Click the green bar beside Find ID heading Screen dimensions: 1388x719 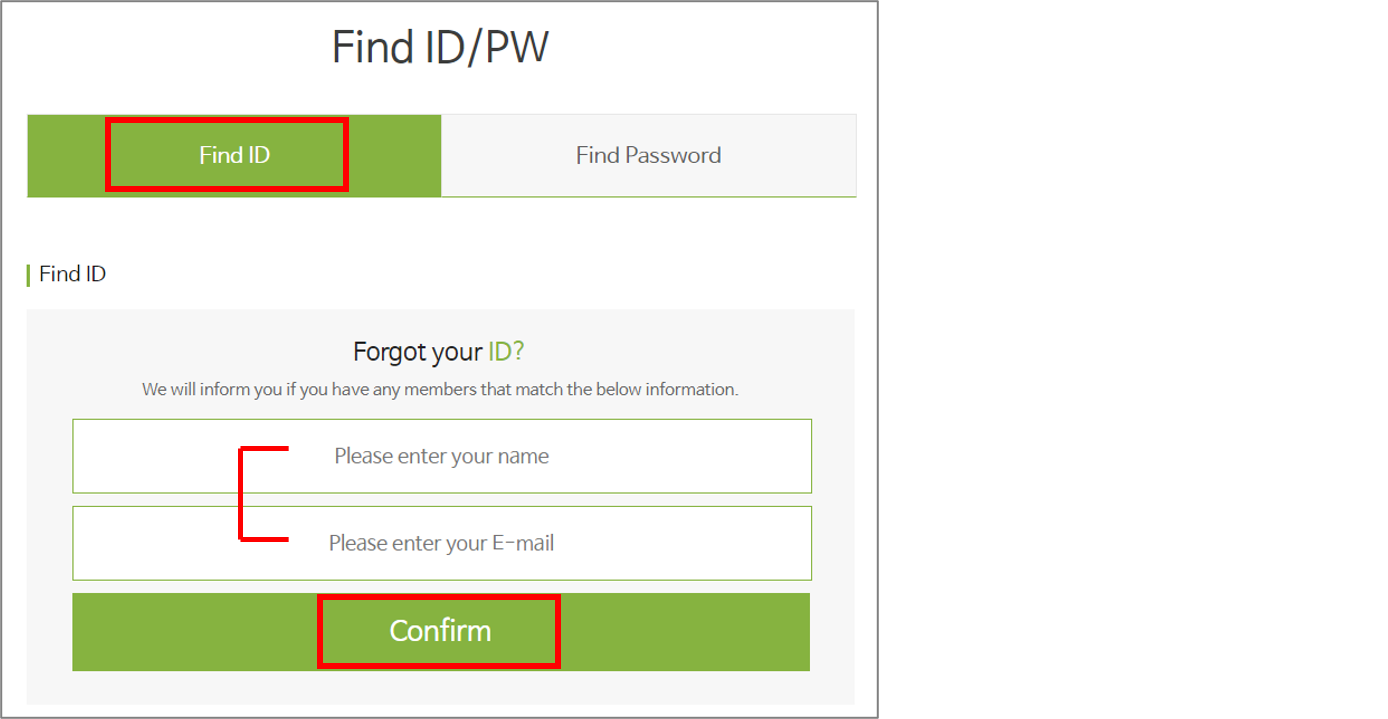pyautogui.click(x=28, y=275)
